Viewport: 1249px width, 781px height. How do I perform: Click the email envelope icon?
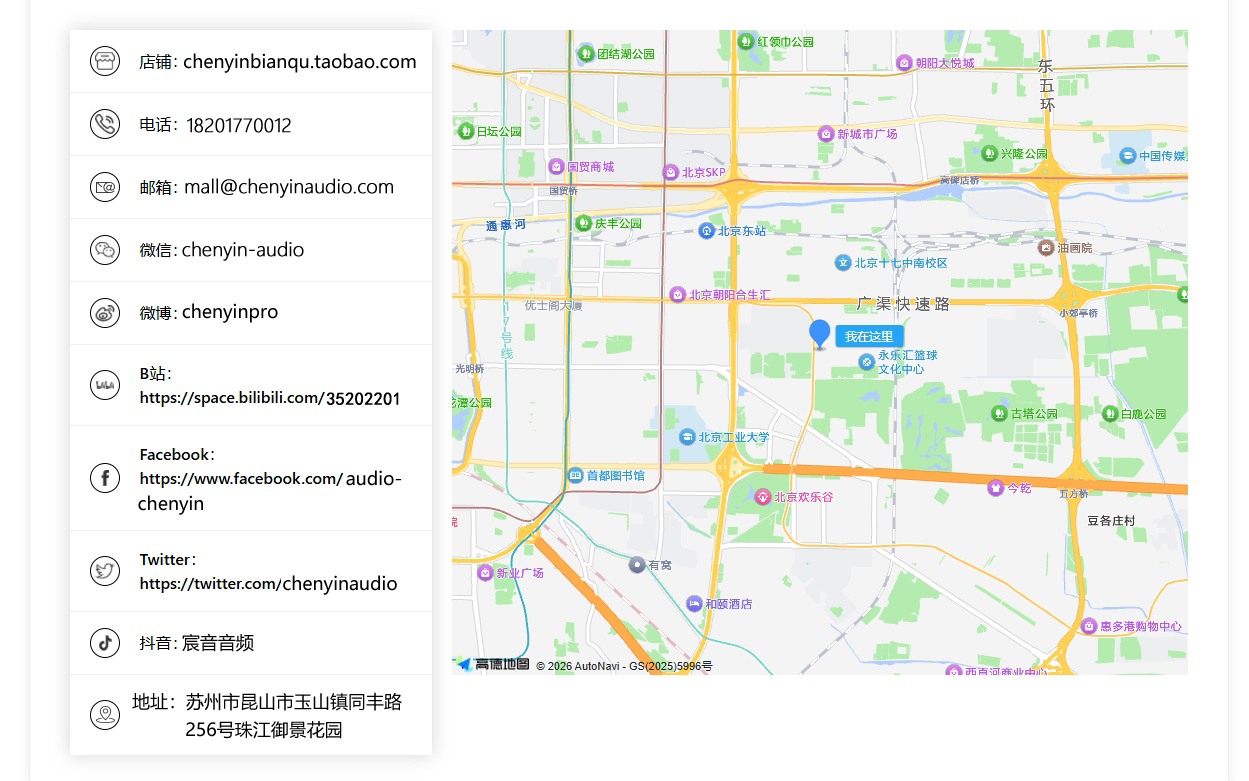click(x=105, y=187)
